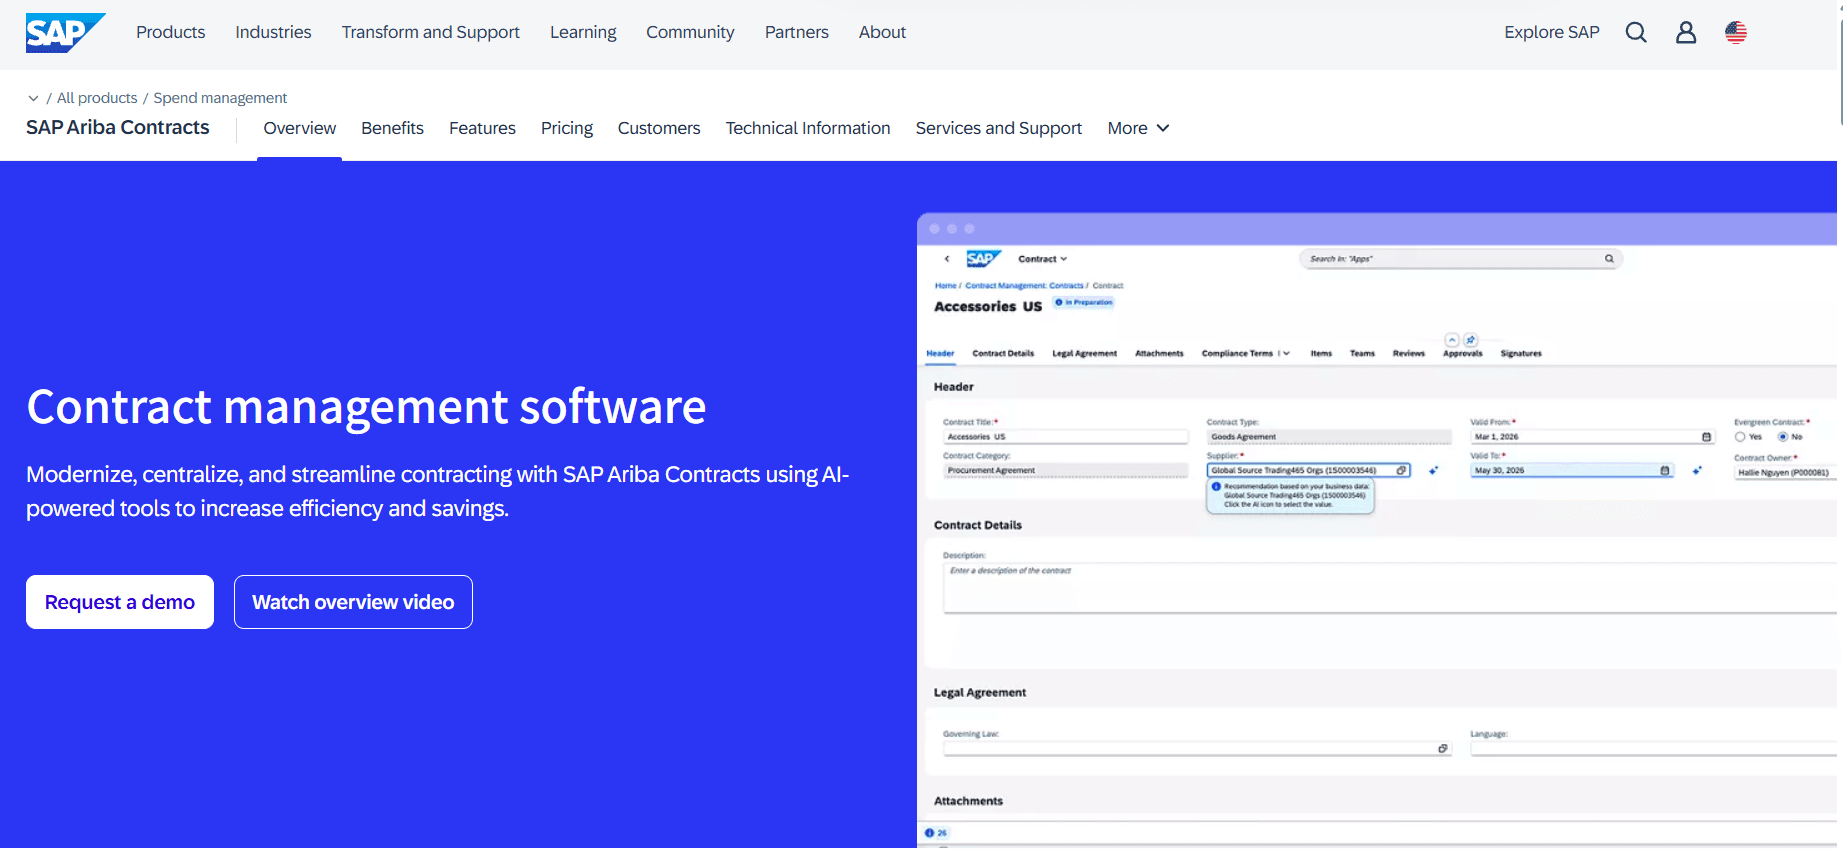This screenshot has width=1843, height=856.
Task: Select the Technical Information tab
Action: (808, 128)
